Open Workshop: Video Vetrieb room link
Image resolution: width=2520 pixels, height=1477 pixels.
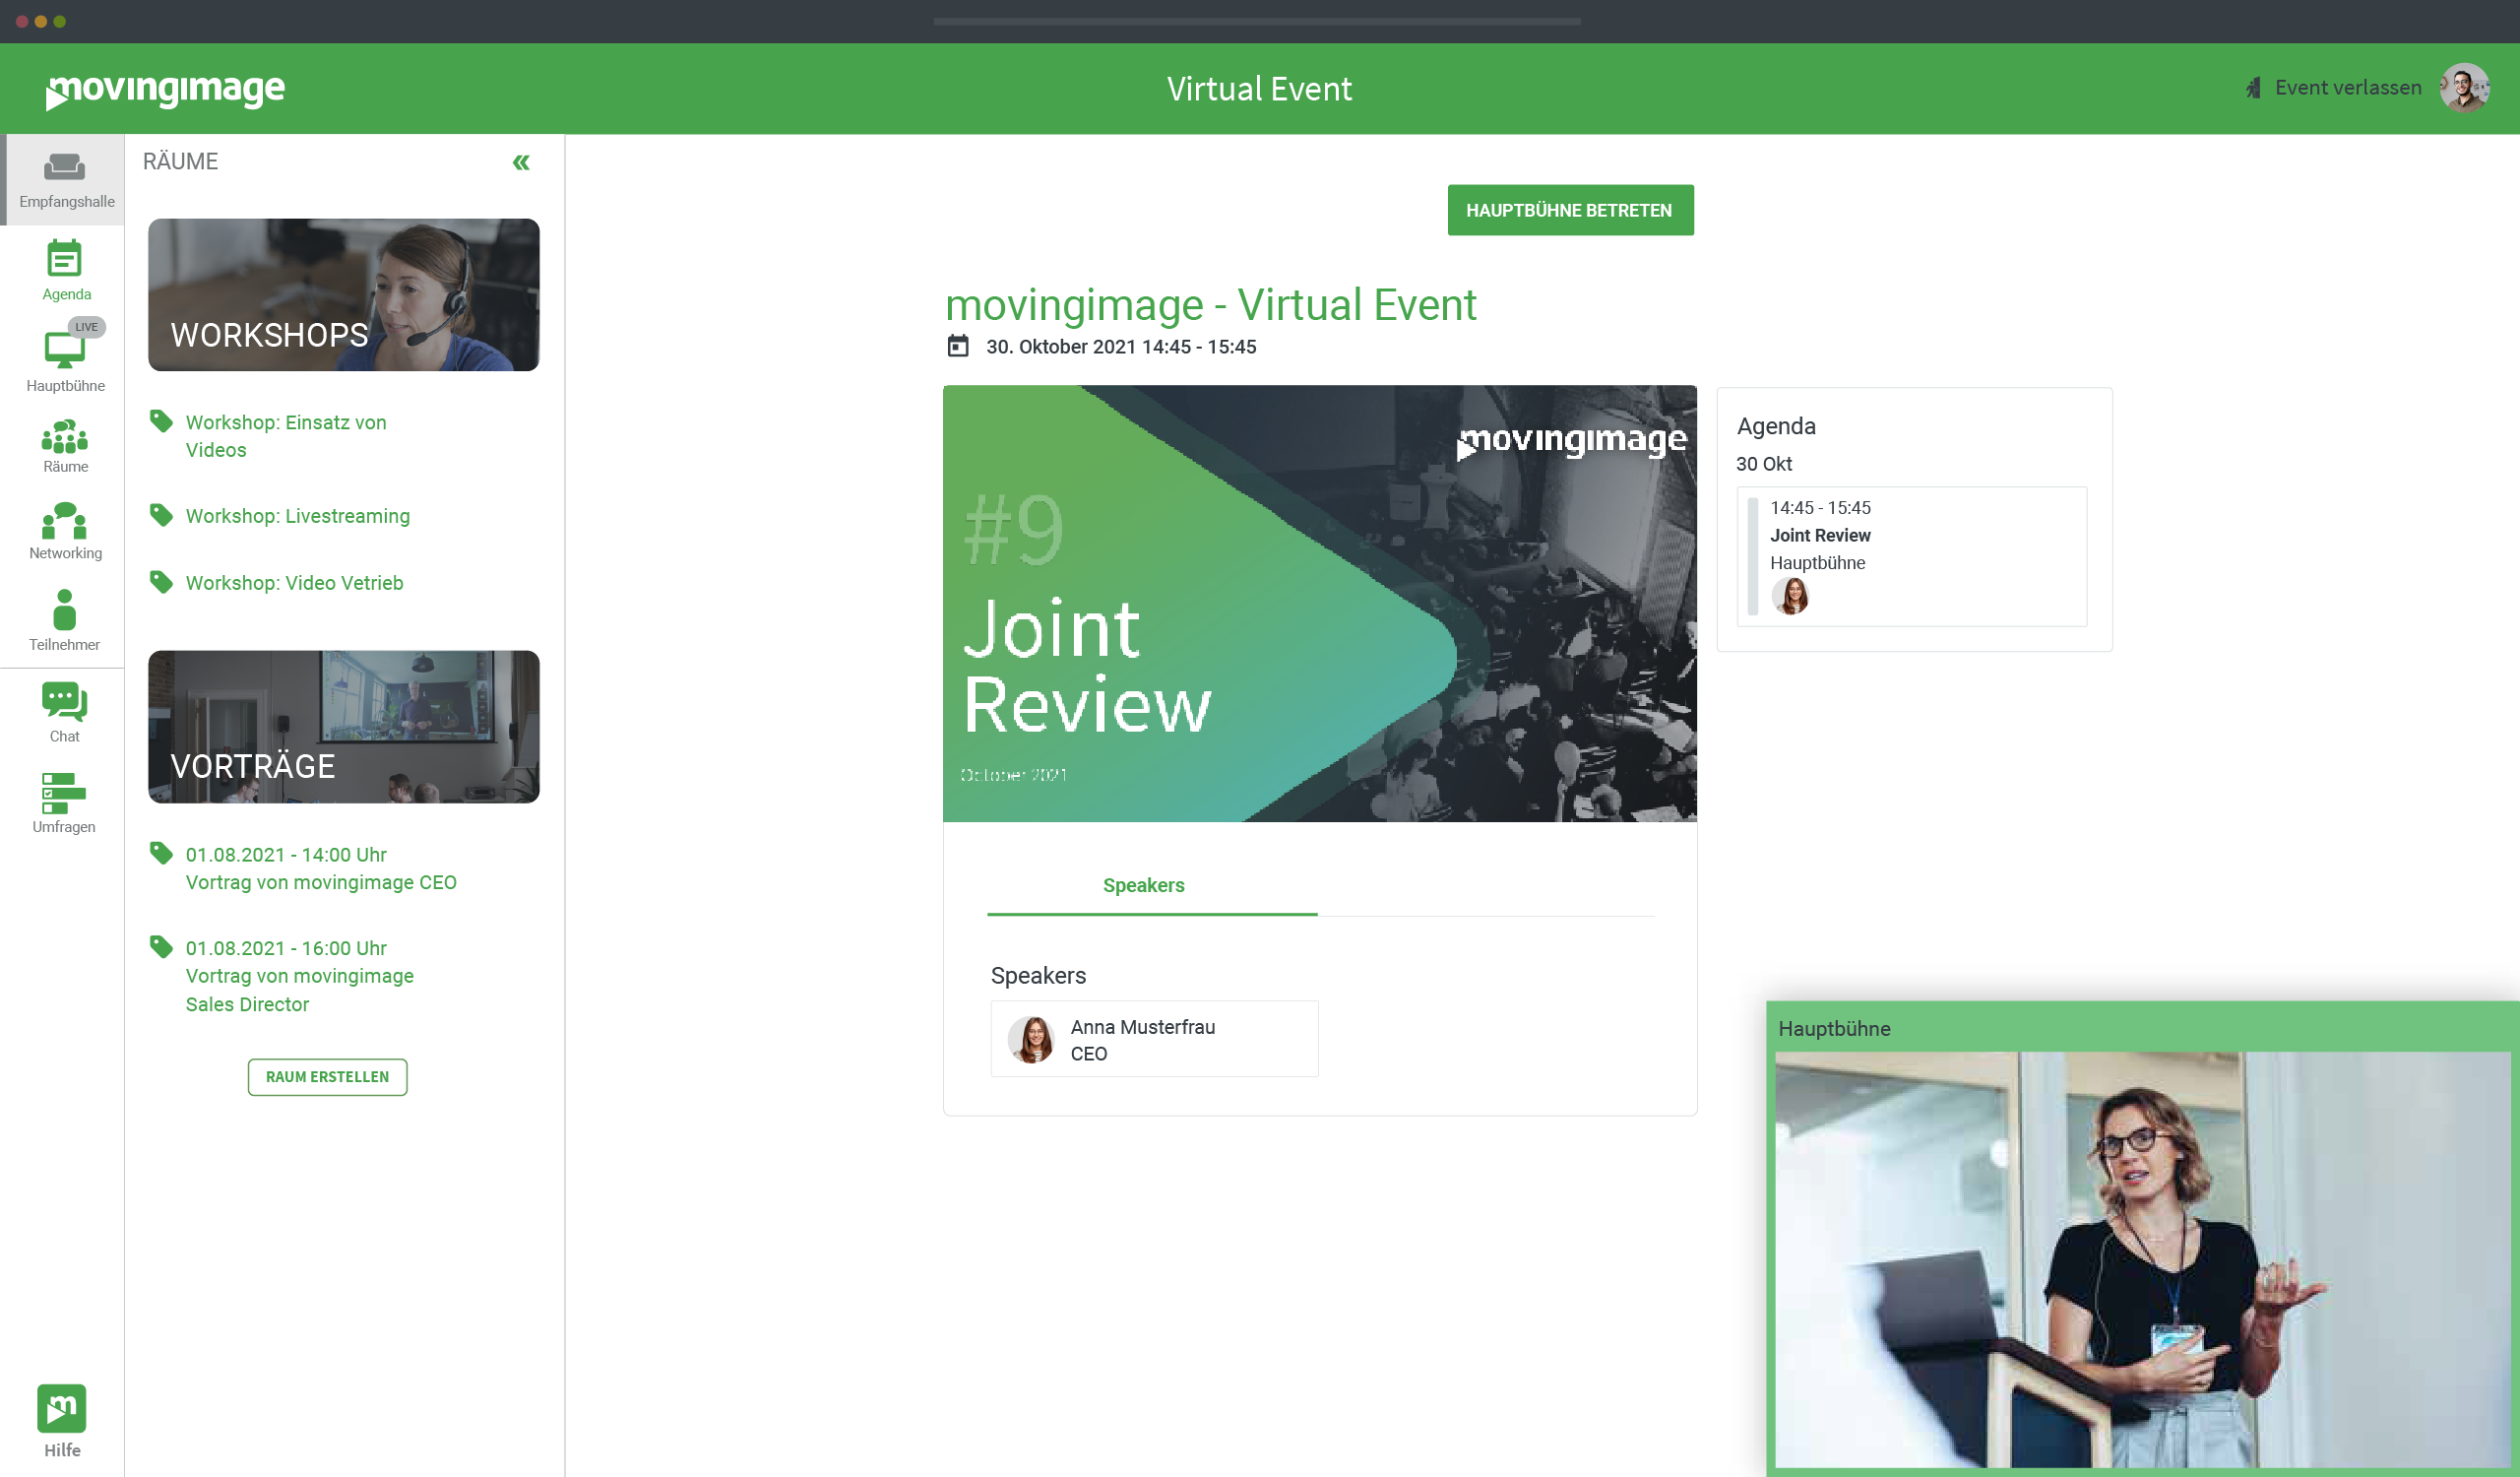294,583
